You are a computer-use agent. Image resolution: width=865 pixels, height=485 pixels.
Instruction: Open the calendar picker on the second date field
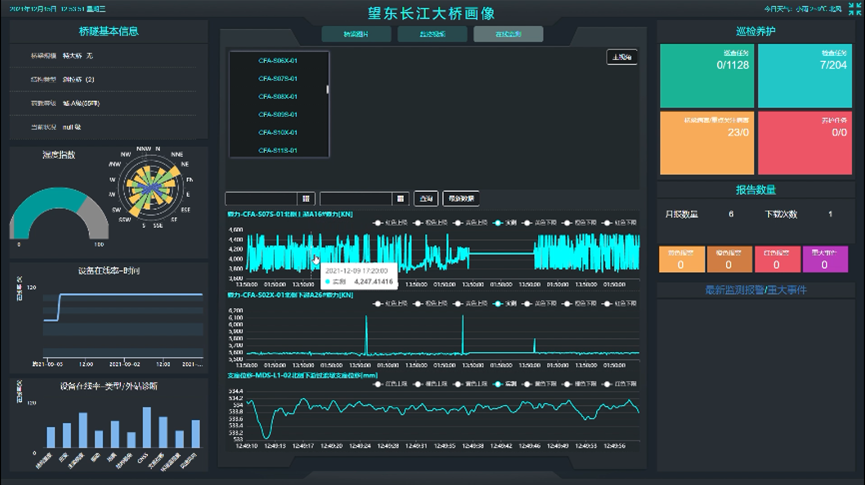[x=401, y=198]
